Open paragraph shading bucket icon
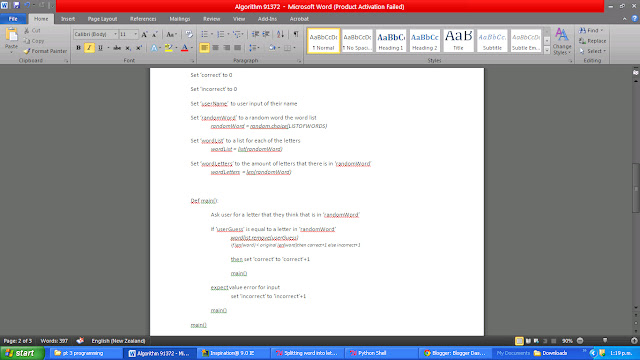Viewport: 640px width, 360px height. (272, 48)
